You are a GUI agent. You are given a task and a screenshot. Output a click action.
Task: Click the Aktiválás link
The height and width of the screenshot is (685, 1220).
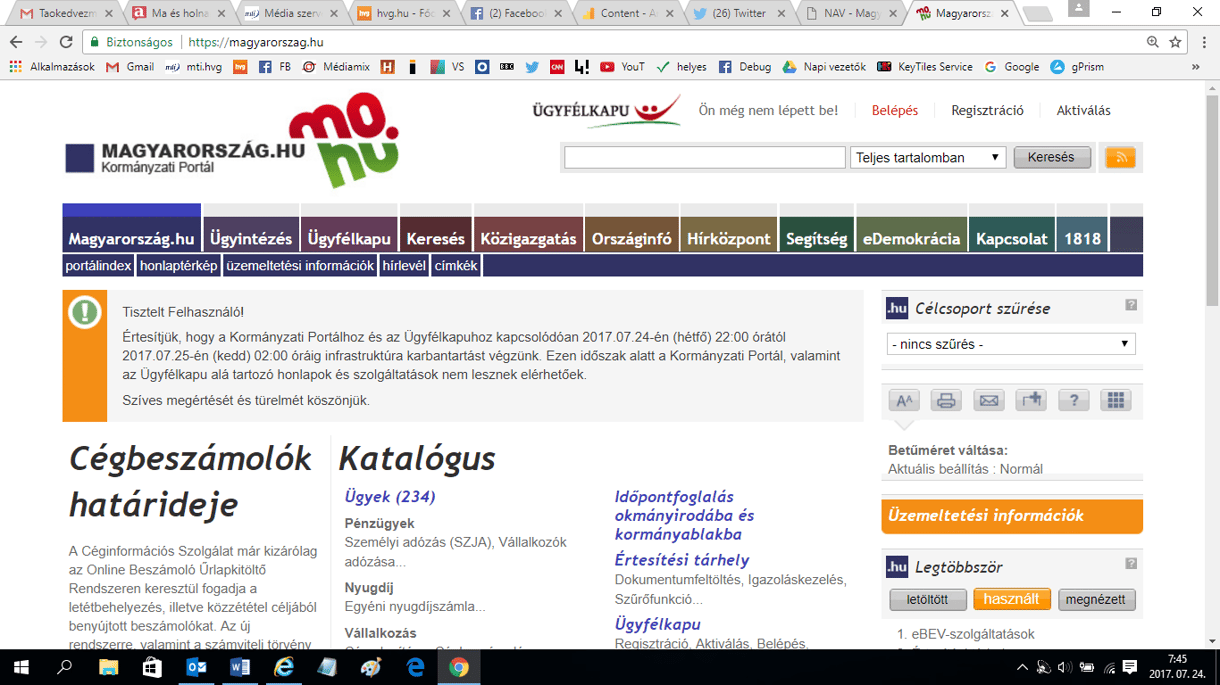tap(1083, 111)
